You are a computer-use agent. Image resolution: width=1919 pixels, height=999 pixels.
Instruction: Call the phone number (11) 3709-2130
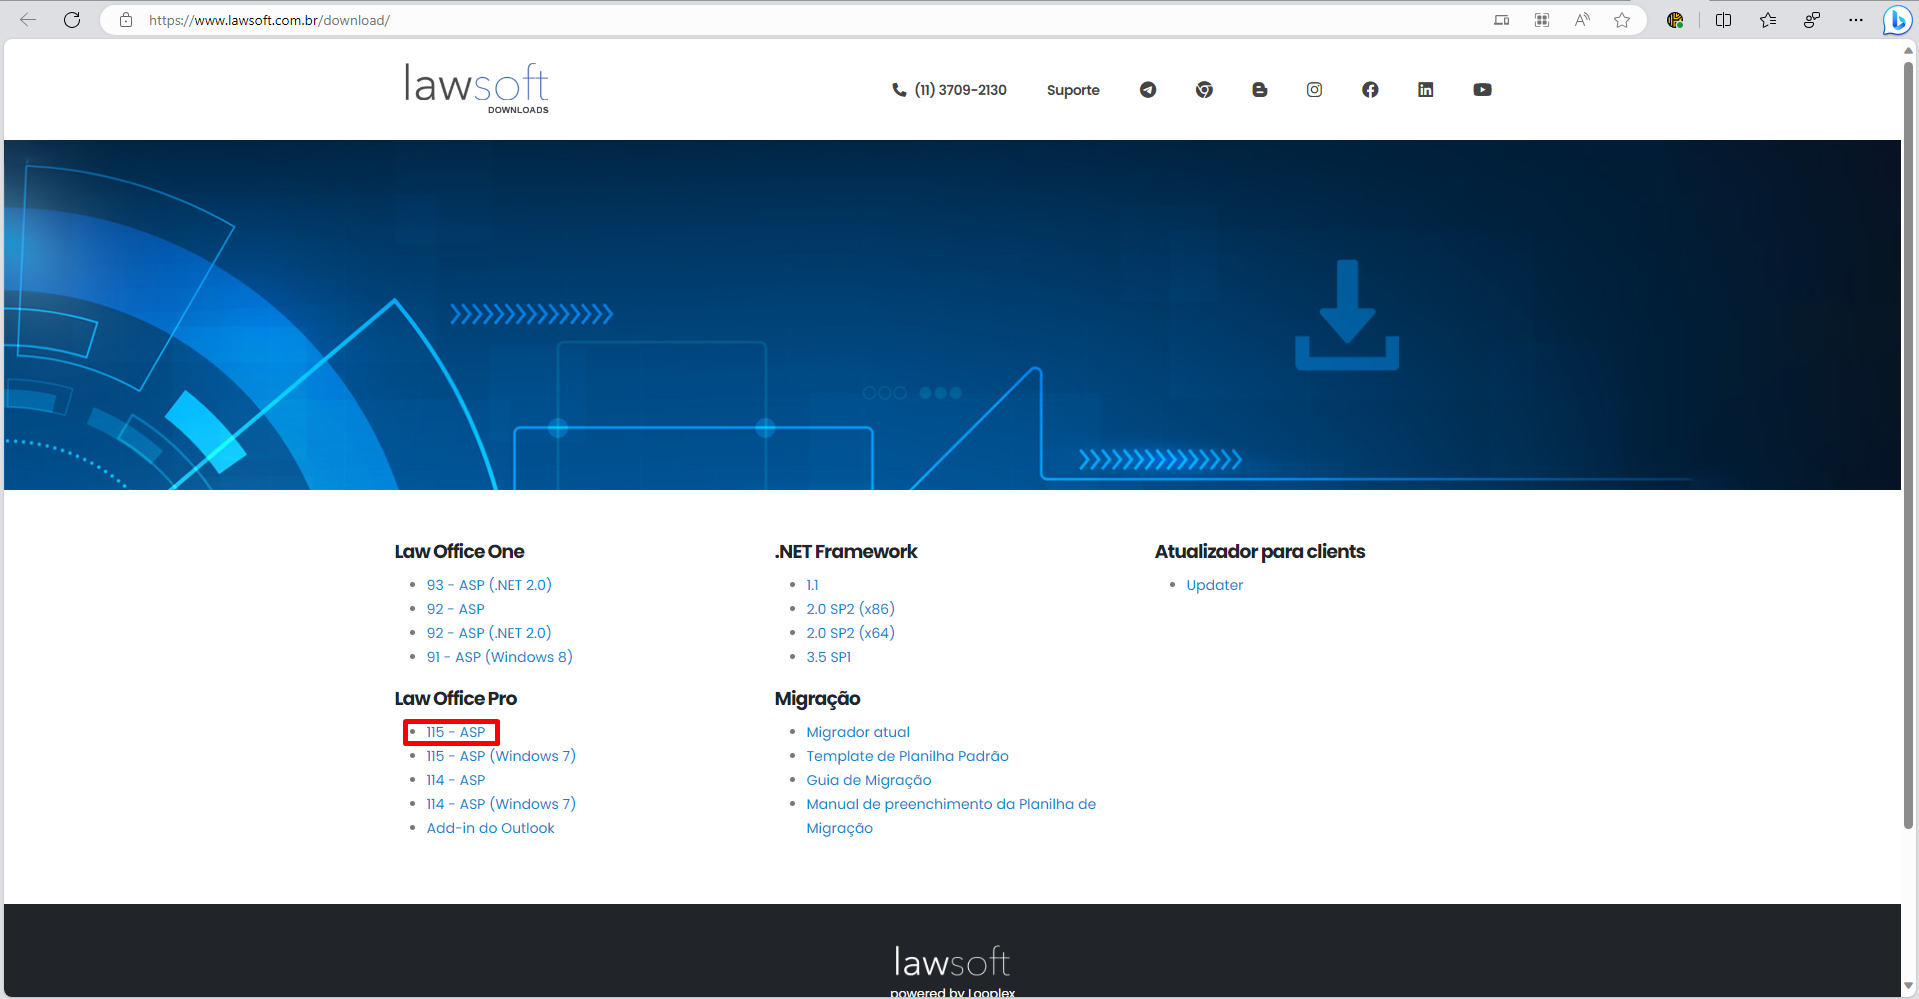(x=949, y=90)
